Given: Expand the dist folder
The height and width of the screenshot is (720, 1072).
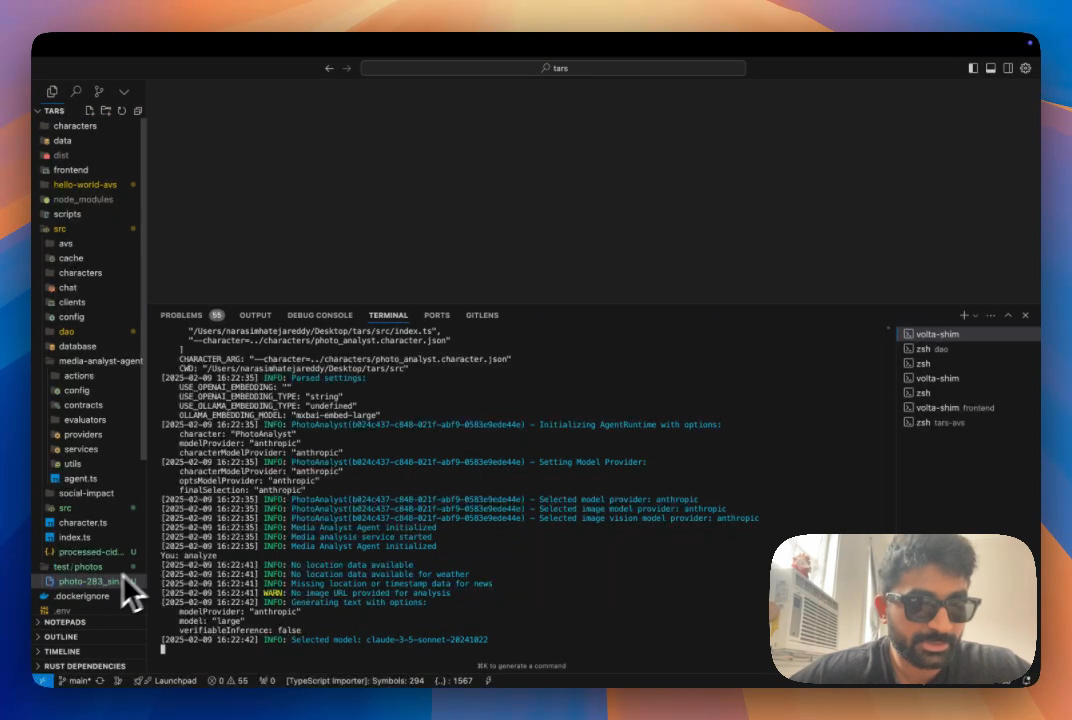Looking at the screenshot, I should coord(61,155).
